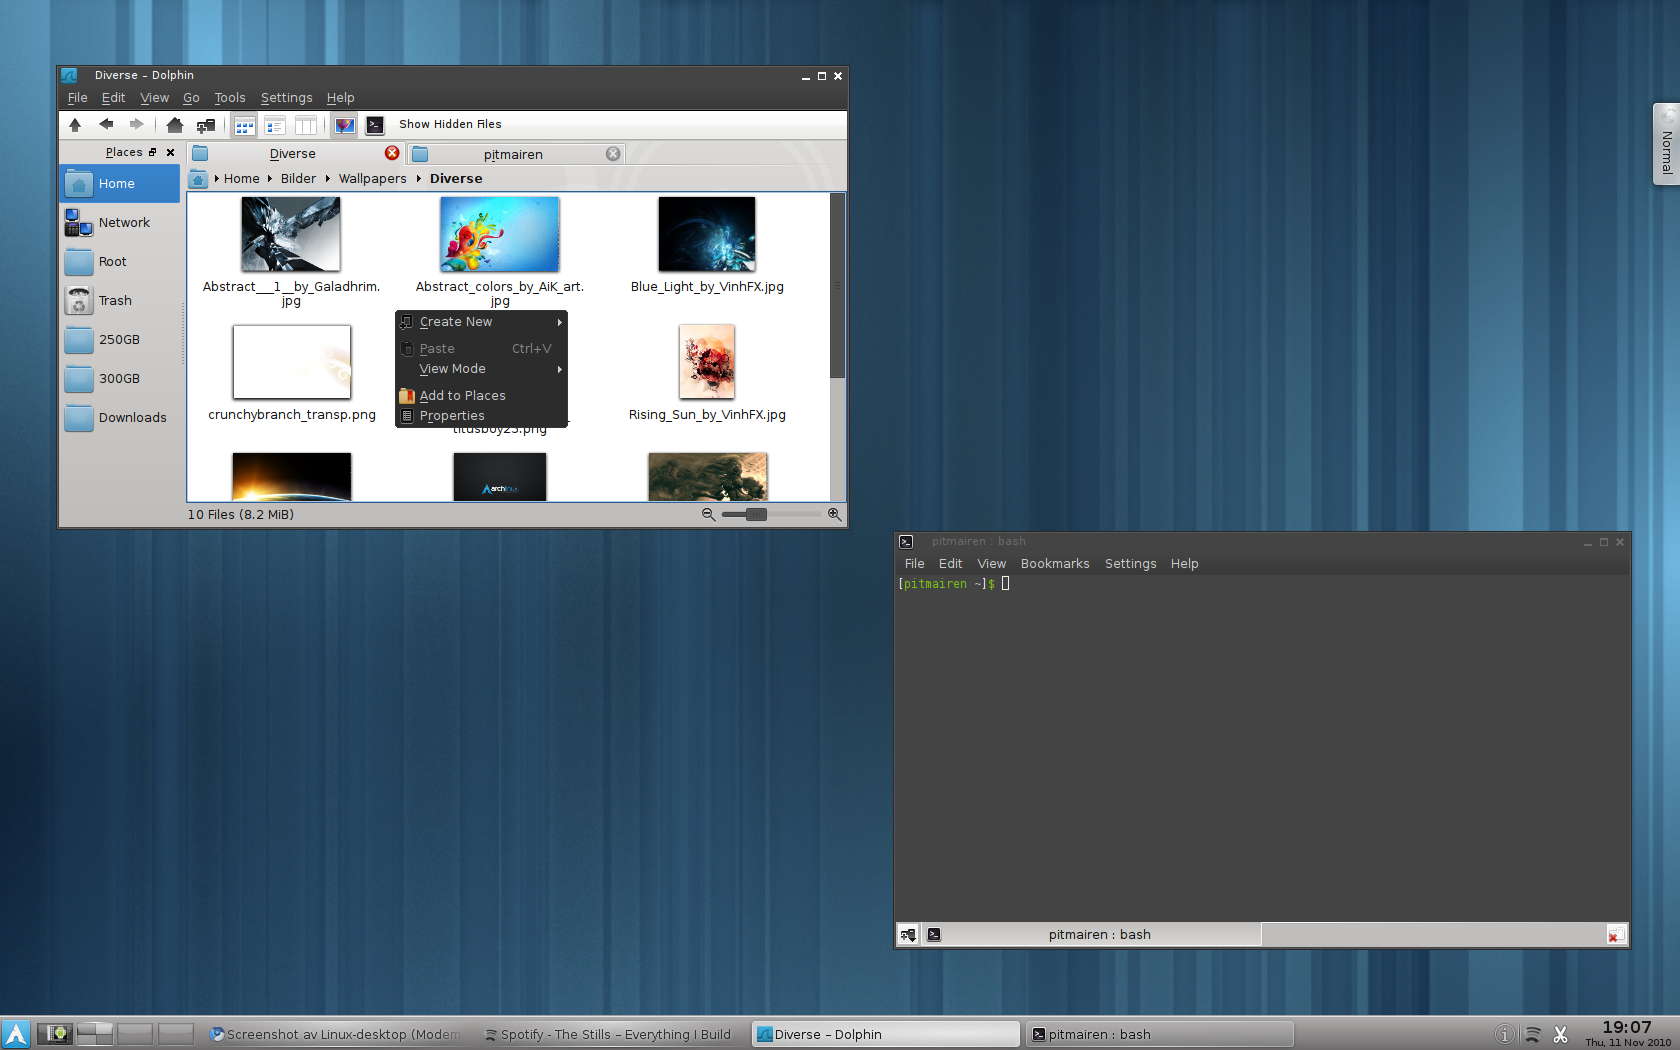Toggle the Preview thumbnails button

(345, 125)
